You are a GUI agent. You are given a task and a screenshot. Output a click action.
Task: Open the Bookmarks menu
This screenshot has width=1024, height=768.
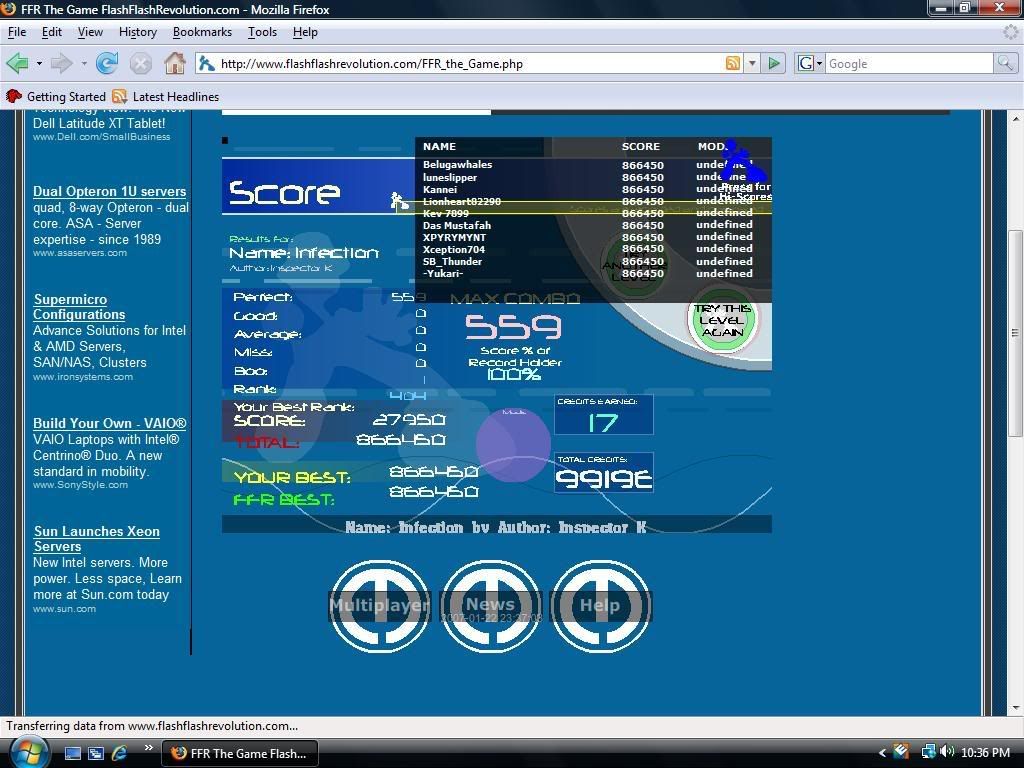pos(202,32)
